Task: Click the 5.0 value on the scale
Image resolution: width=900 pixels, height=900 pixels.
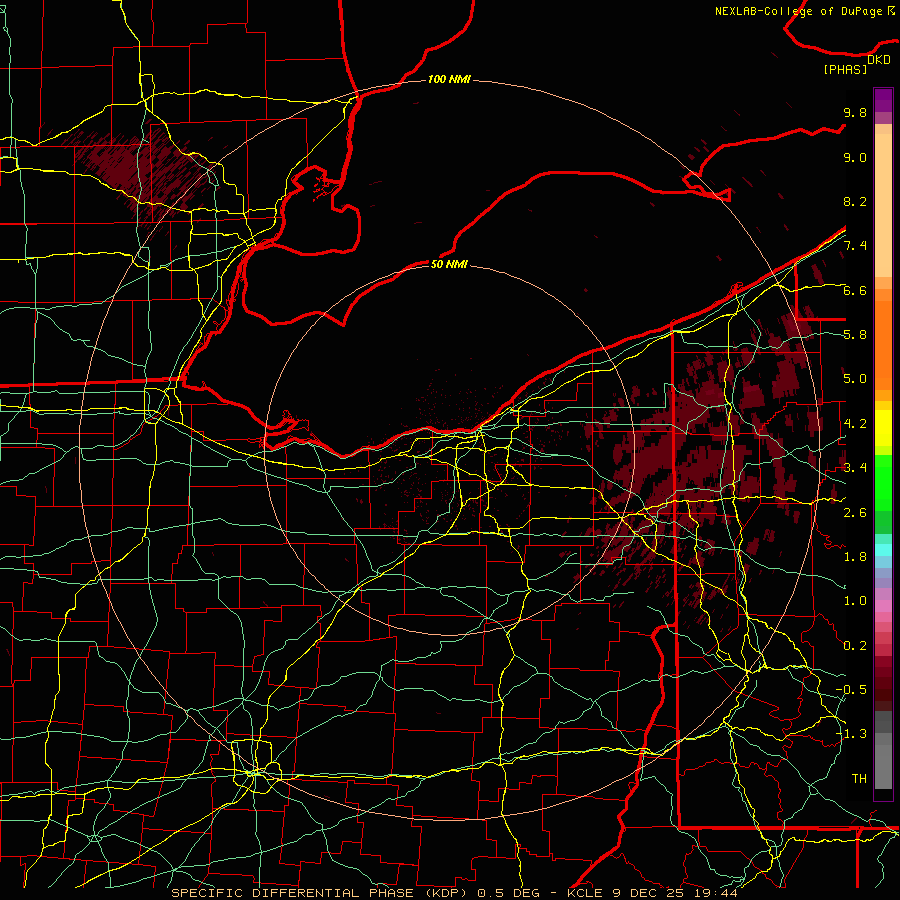Action: tap(855, 379)
